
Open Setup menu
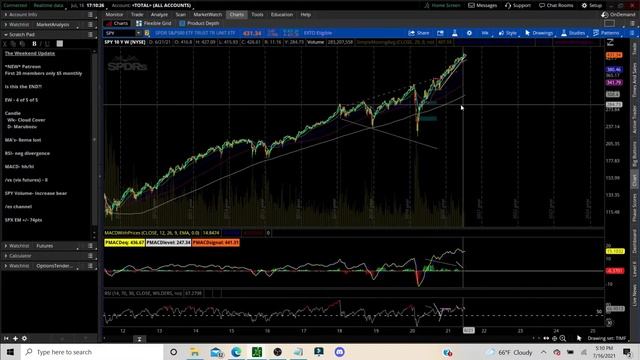592,5
